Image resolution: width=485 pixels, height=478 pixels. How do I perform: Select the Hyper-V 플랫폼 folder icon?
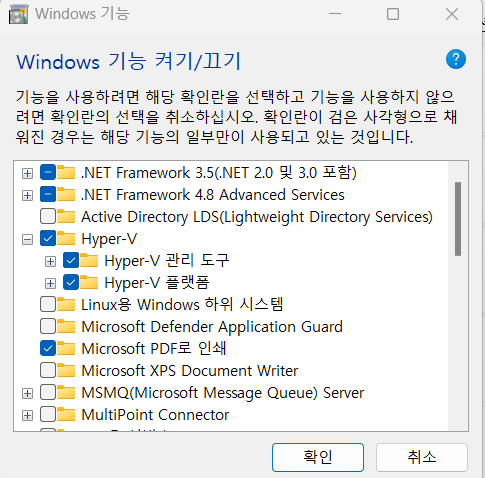click(x=89, y=282)
